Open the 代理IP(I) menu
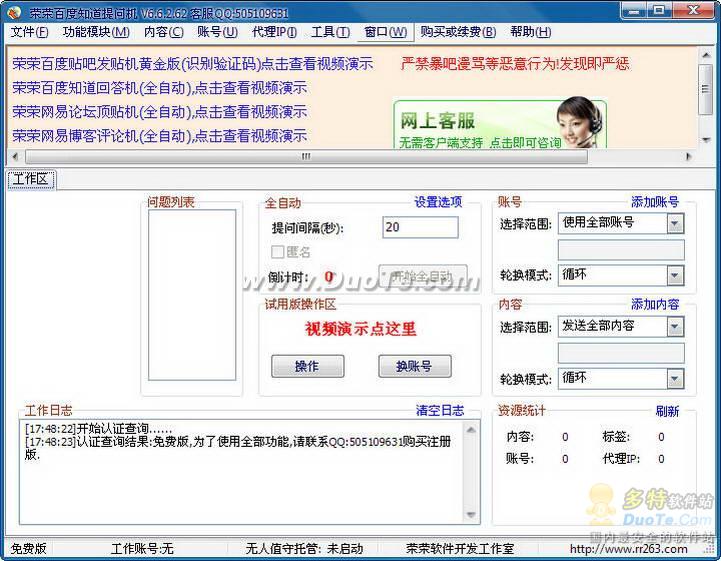Screen dimensions: 721x561 274,32
